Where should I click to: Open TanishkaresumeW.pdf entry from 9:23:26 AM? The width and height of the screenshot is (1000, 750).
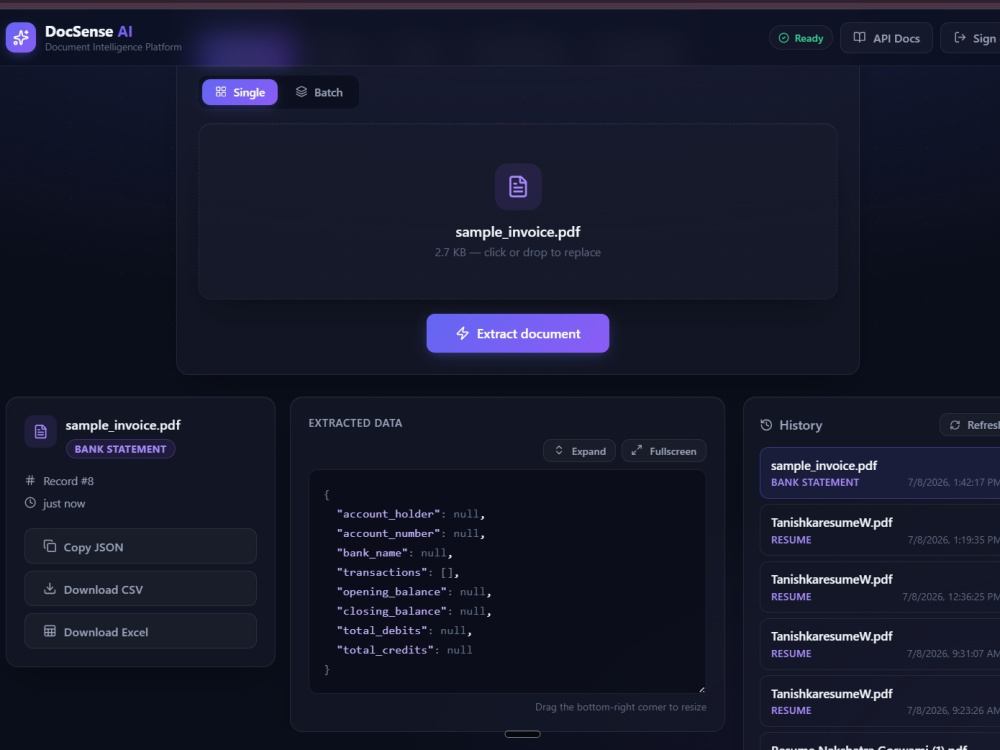point(880,701)
